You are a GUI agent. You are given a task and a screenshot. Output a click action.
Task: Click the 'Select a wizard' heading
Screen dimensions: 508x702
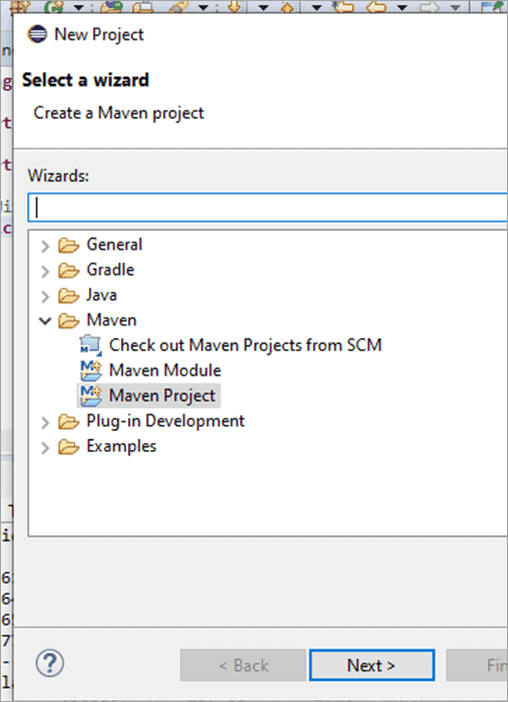[x=85, y=80]
